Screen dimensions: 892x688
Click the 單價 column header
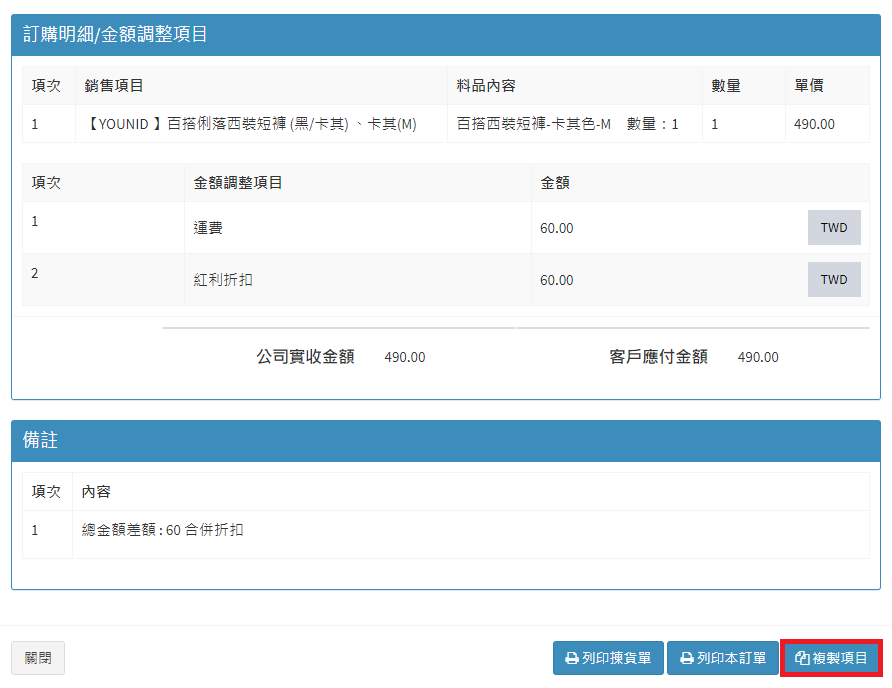click(809, 86)
